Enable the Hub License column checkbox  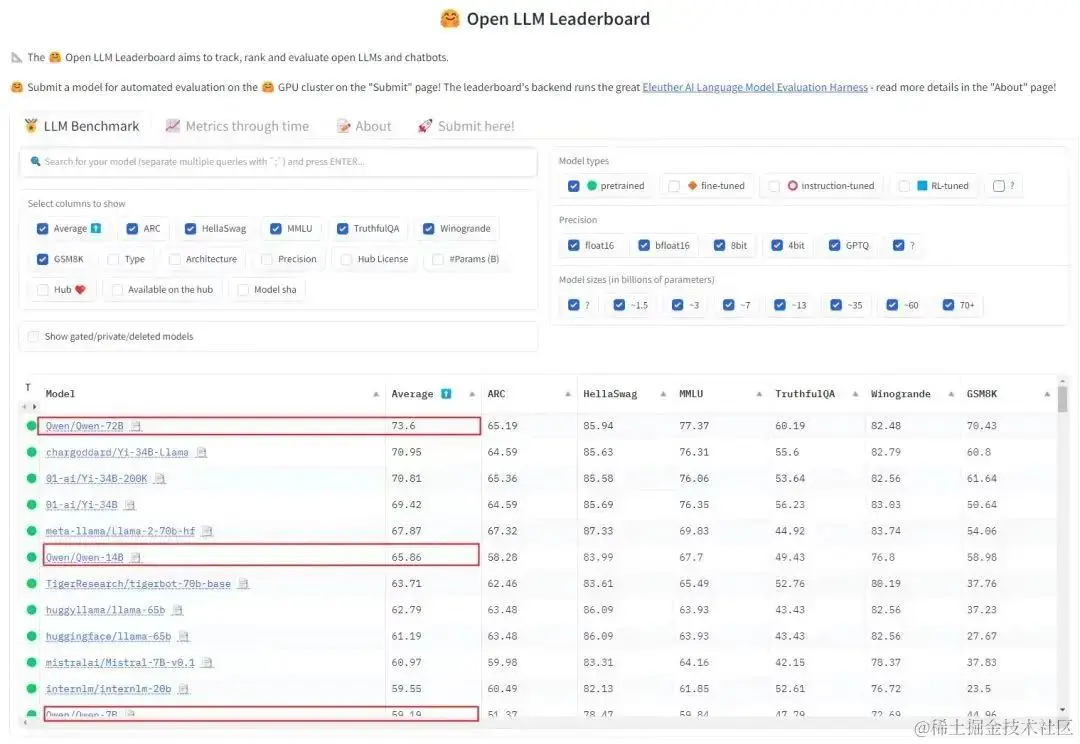click(346, 259)
